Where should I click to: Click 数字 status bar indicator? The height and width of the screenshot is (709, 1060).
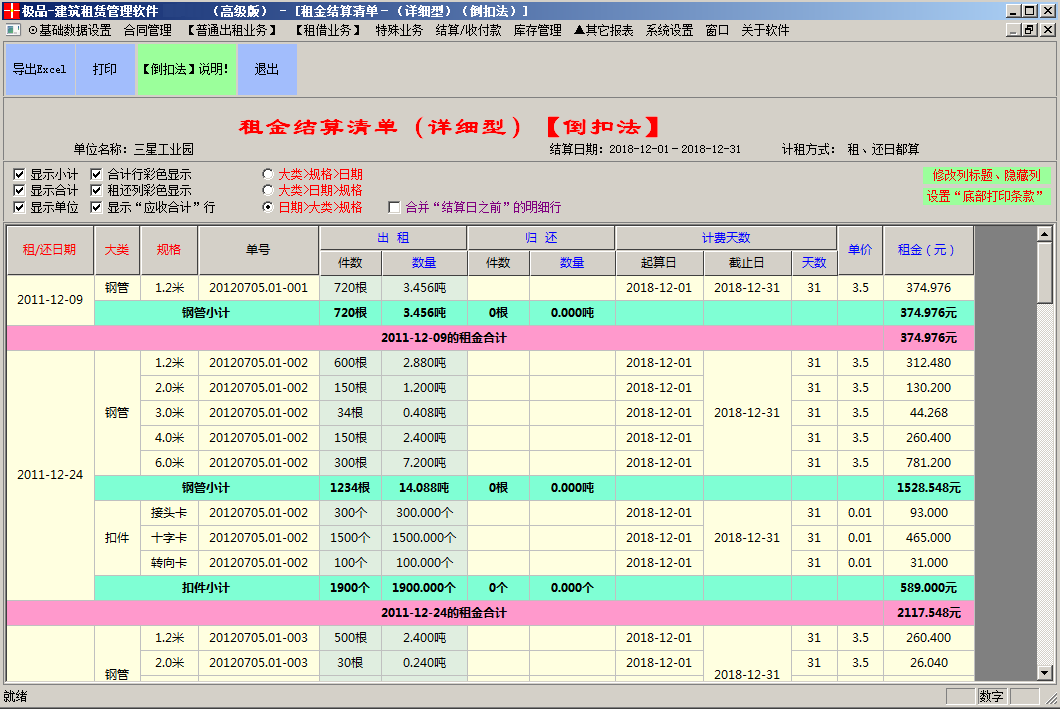[x=991, y=696]
